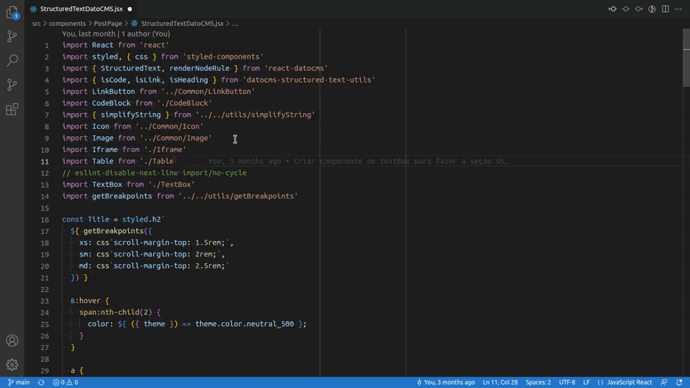Click 'getBreakpoints' identifier on line 14
This screenshot has width=690, height=388.
122,196
